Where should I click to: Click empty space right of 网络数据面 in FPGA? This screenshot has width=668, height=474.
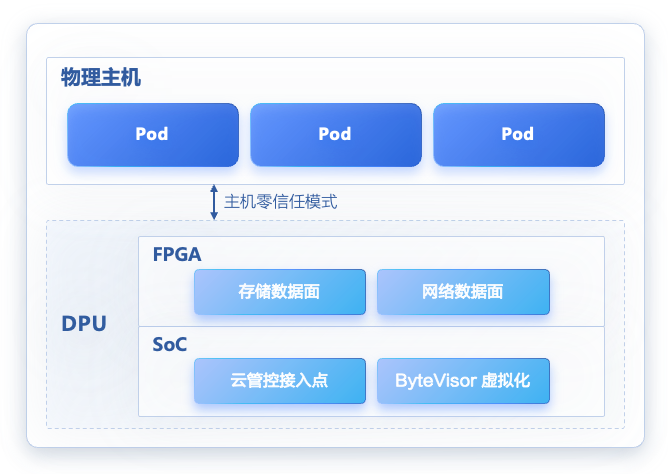[577, 292]
